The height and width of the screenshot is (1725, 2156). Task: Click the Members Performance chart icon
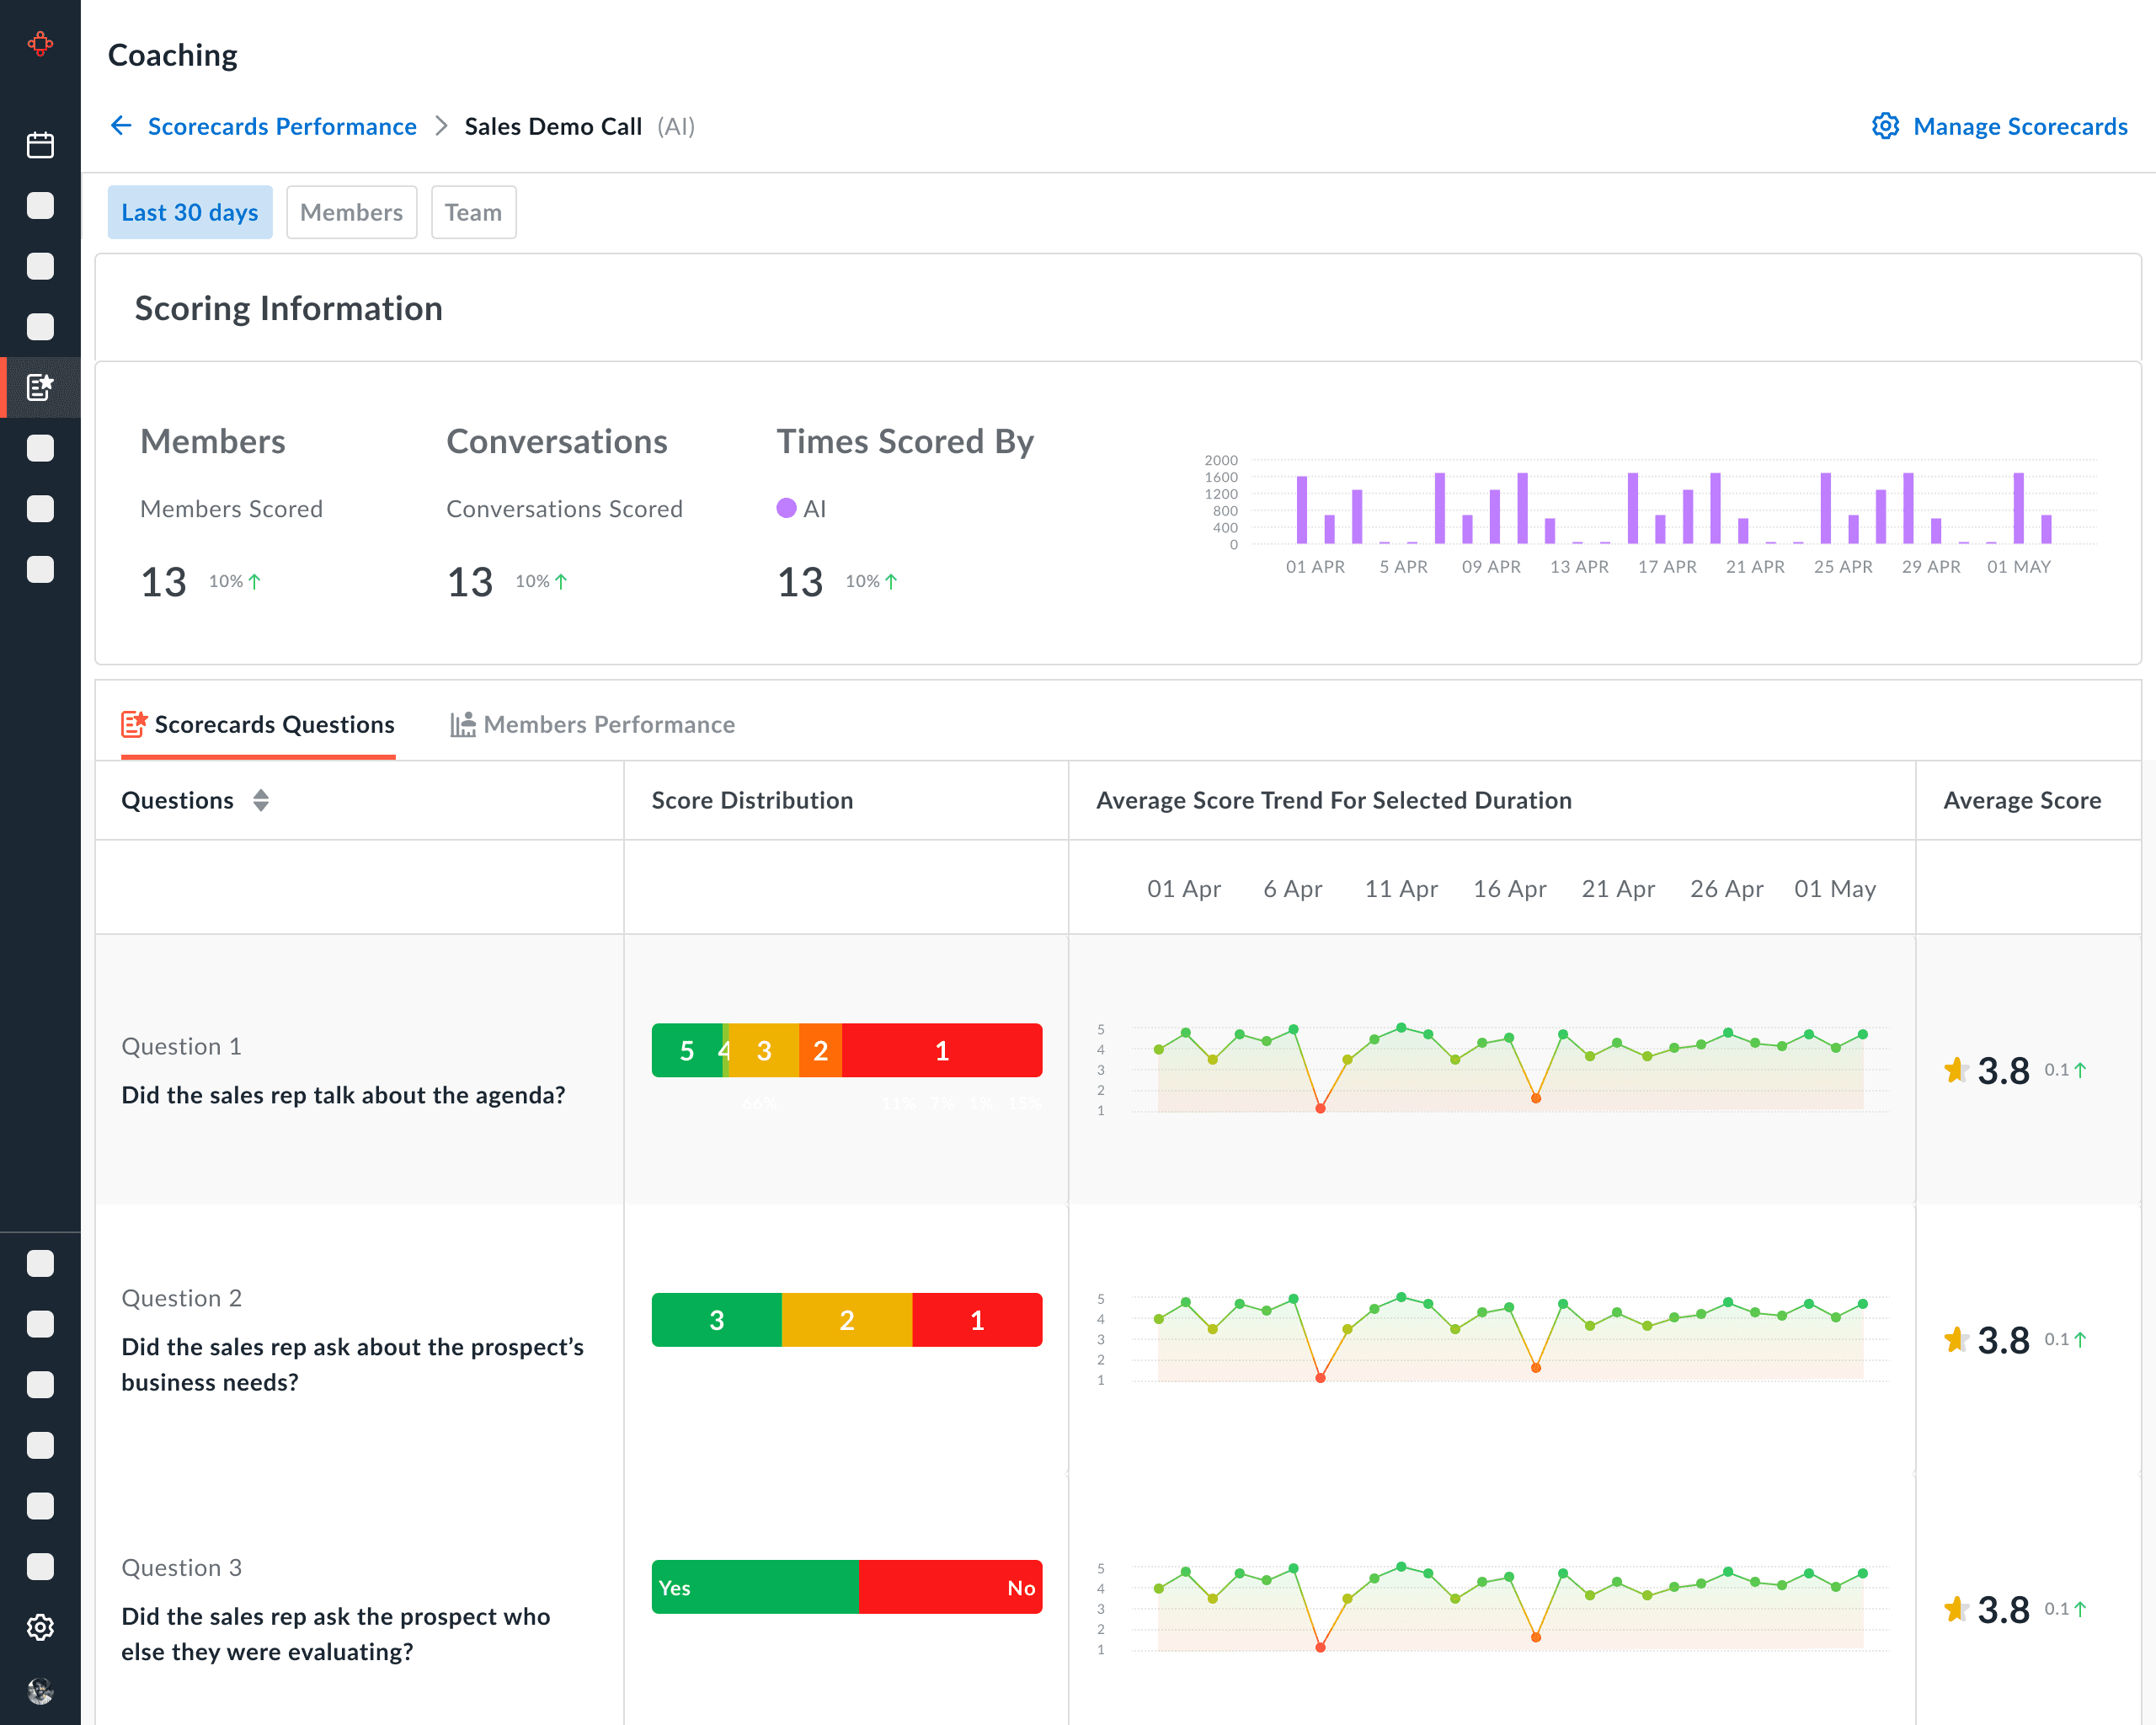tap(462, 724)
